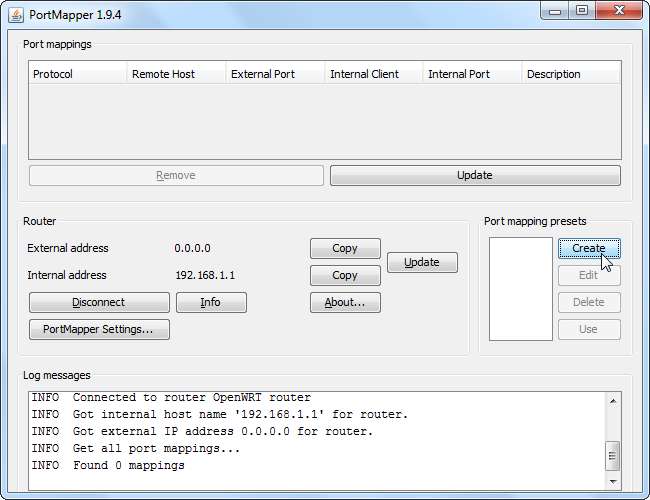Viewport: 650px width, 500px height.
Task: Close the PortMapper window
Action: 619,11
